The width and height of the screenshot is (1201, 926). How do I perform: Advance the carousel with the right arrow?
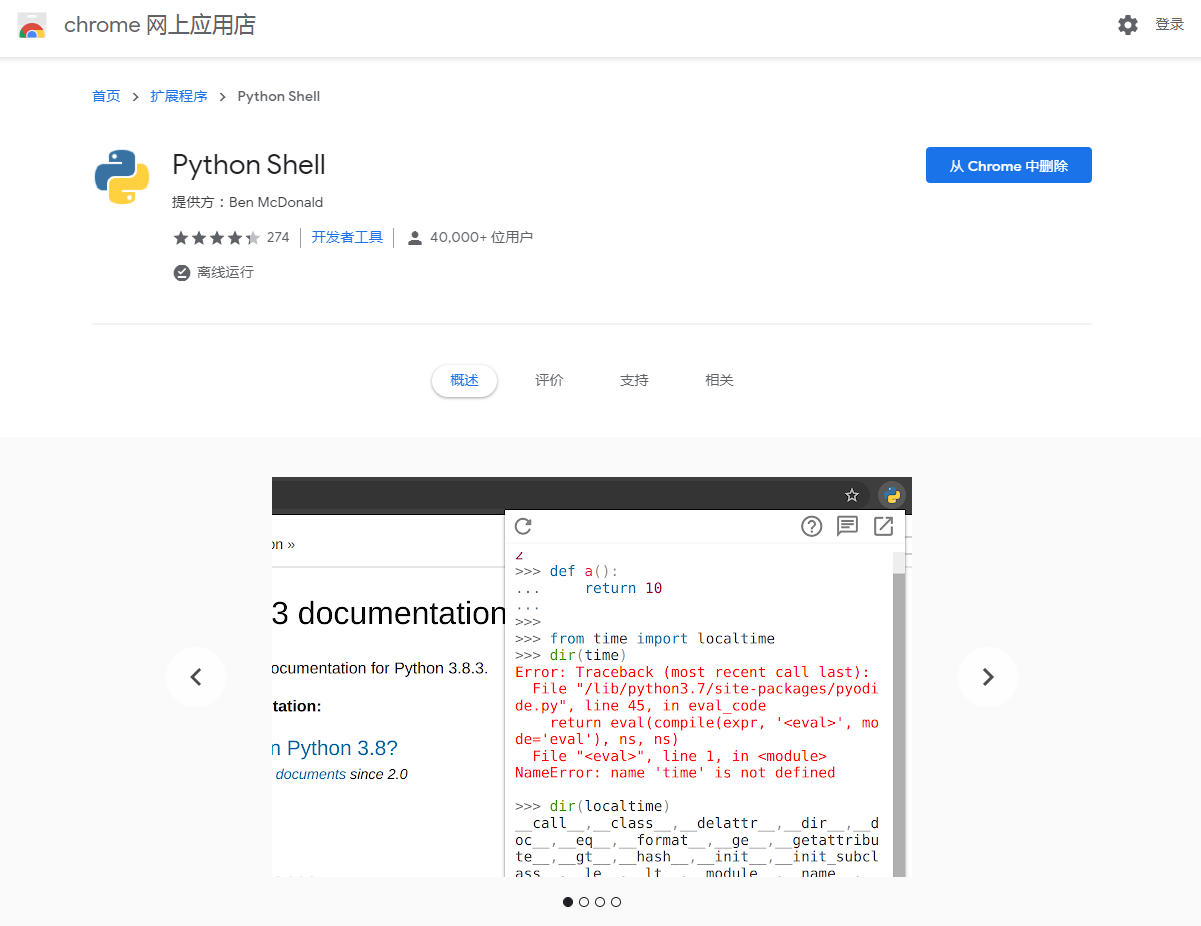click(x=988, y=677)
